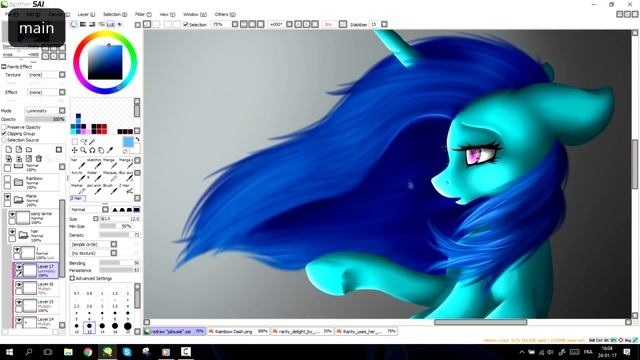Viewport: 640px width, 360px height.
Task: Choose the Marker brush tool
Action: (78, 188)
